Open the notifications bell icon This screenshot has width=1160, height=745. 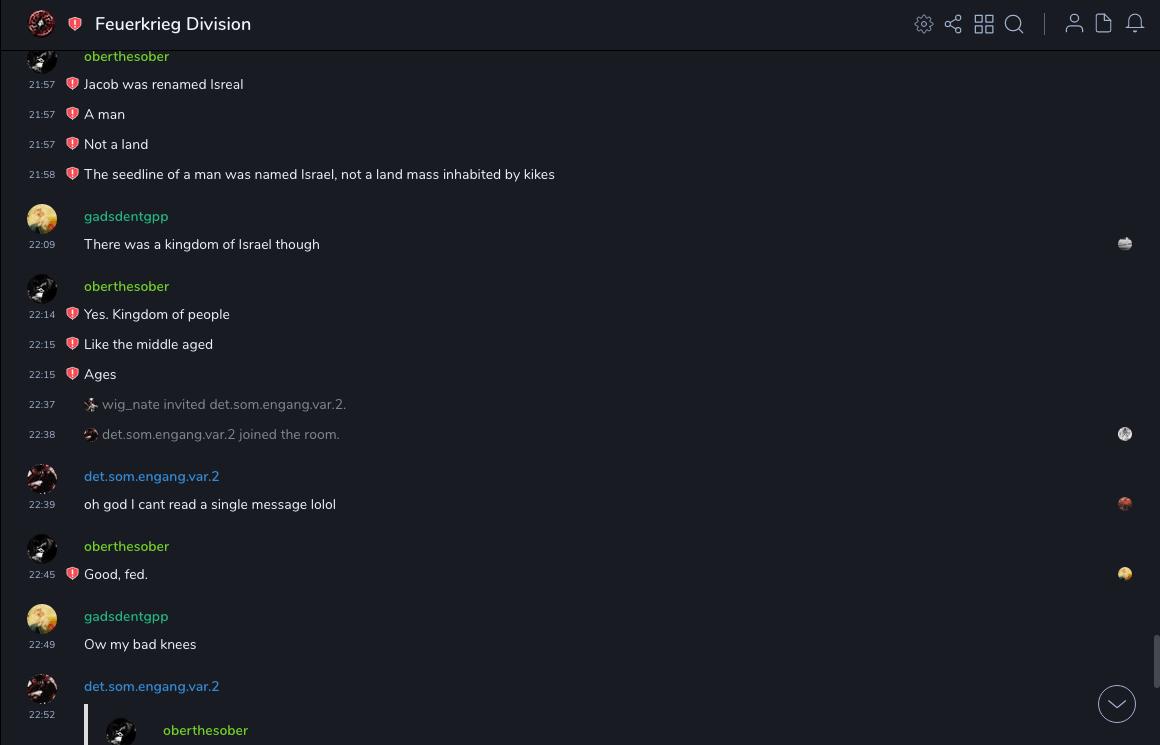1135,24
